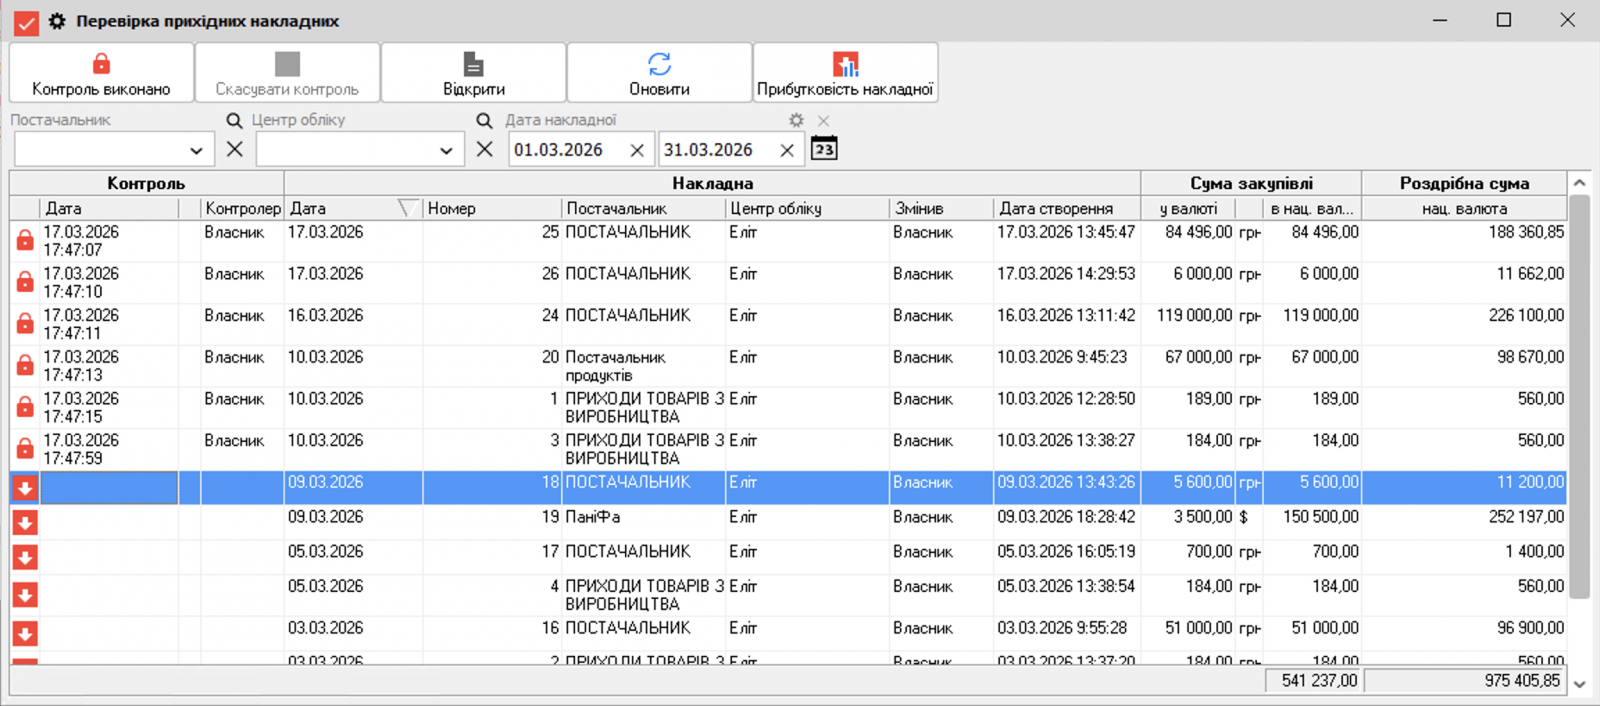Click end date field showing 31.03.2026

(x=715, y=150)
